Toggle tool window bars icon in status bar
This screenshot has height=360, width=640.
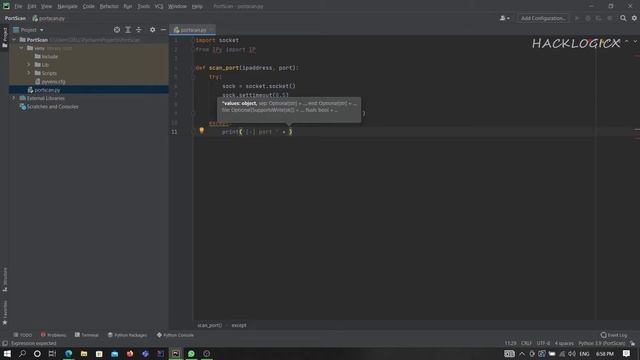click(x=4, y=343)
